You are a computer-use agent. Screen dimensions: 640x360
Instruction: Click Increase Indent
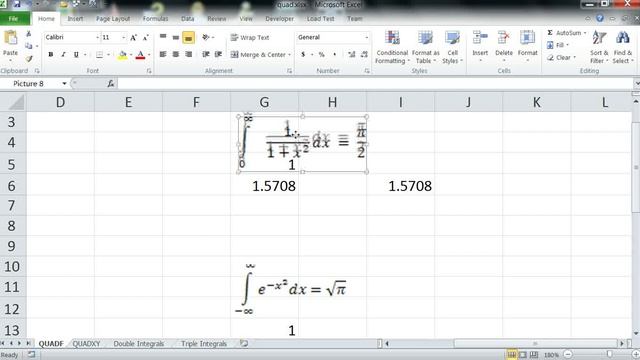(x=218, y=54)
